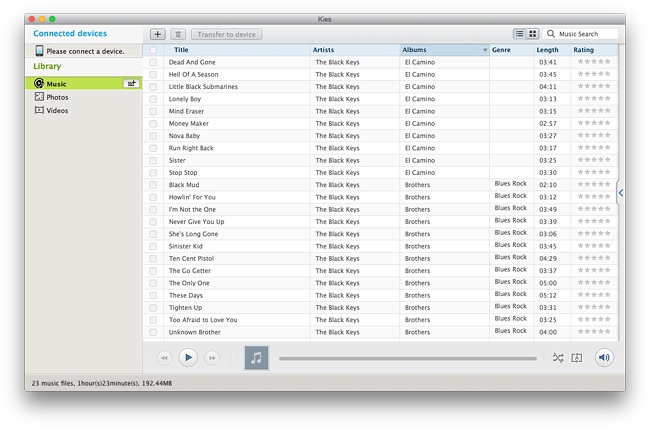
Task: Check the select-all checkbox in header
Action: pyautogui.click(x=153, y=50)
